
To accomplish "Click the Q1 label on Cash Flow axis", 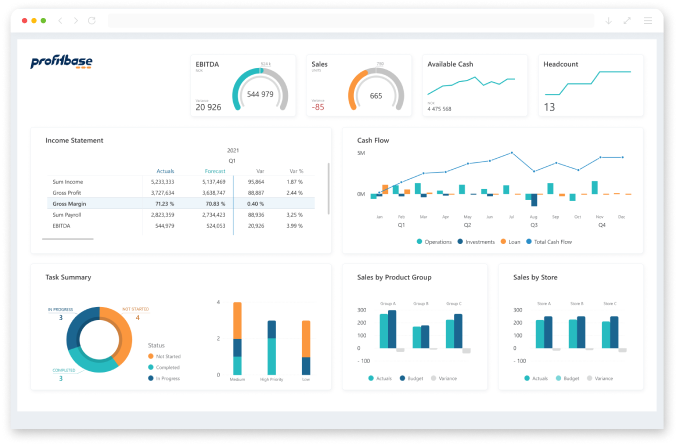I will [401, 225].
